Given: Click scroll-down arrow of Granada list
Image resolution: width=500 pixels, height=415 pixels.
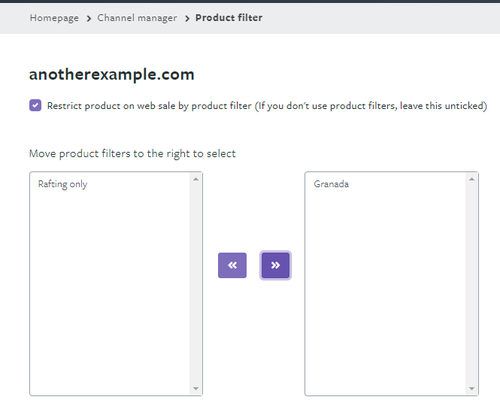Looking at the screenshot, I should pyautogui.click(x=471, y=388).
